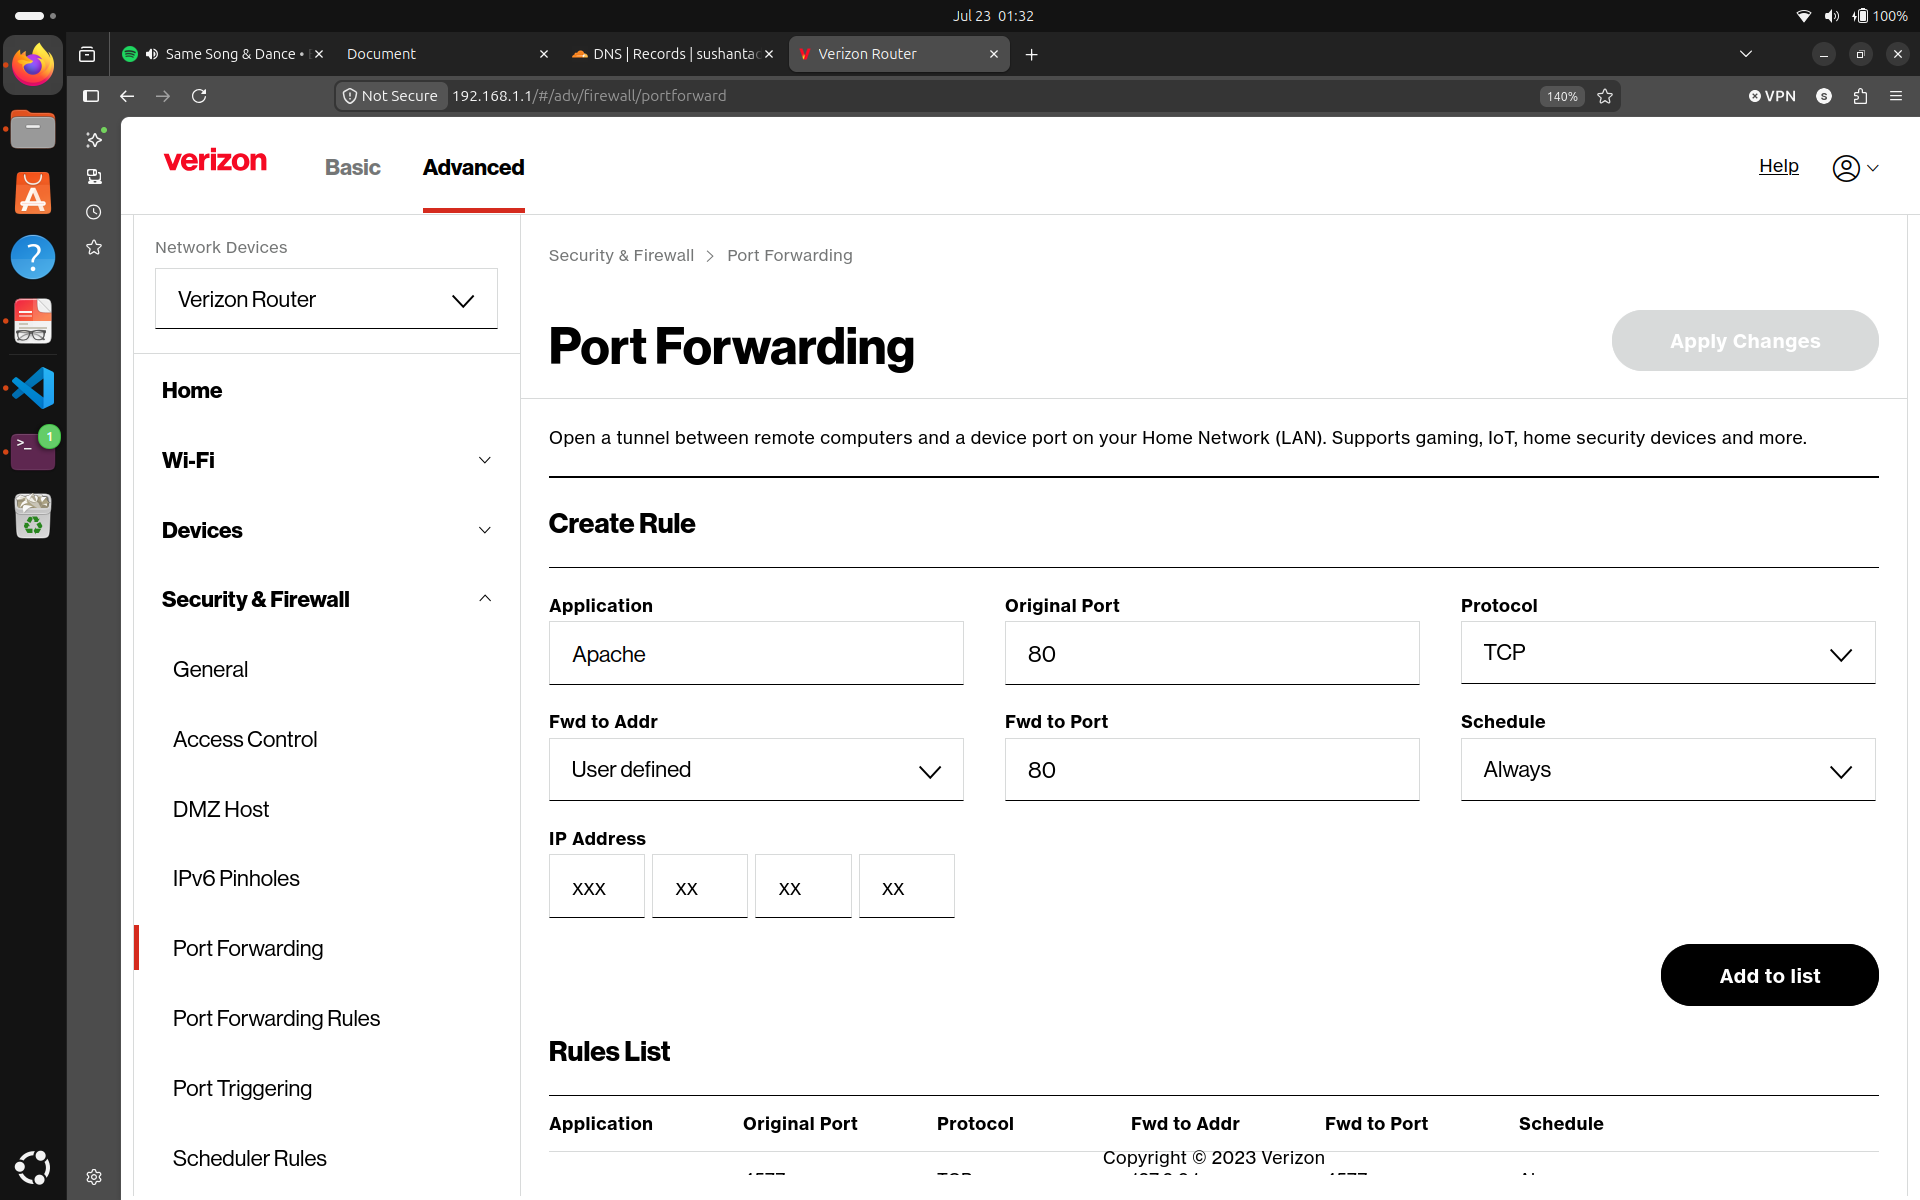
Task: Show applications via Ubuntu logo
Action: [33, 1167]
